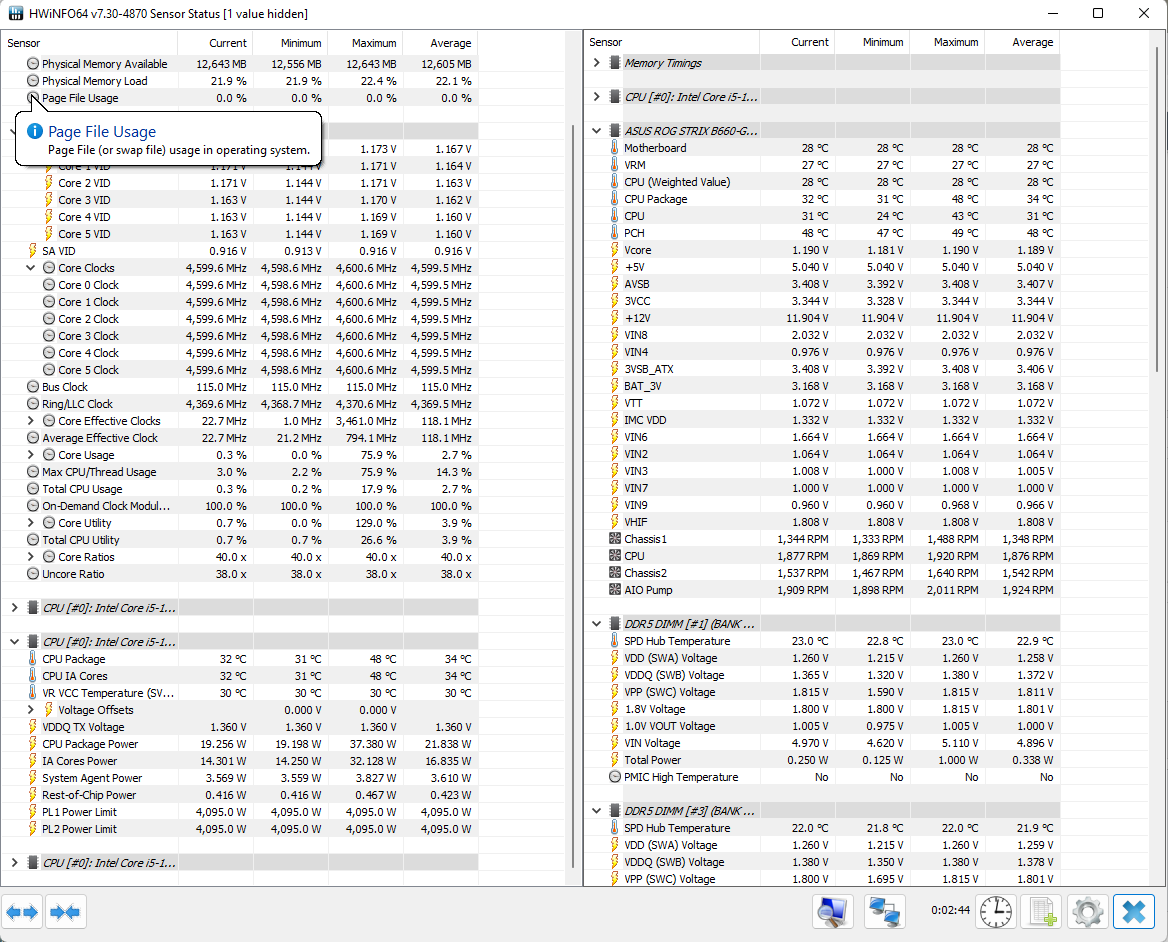
Task: Open sensor settings via the gear icon
Action: click(x=1088, y=911)
